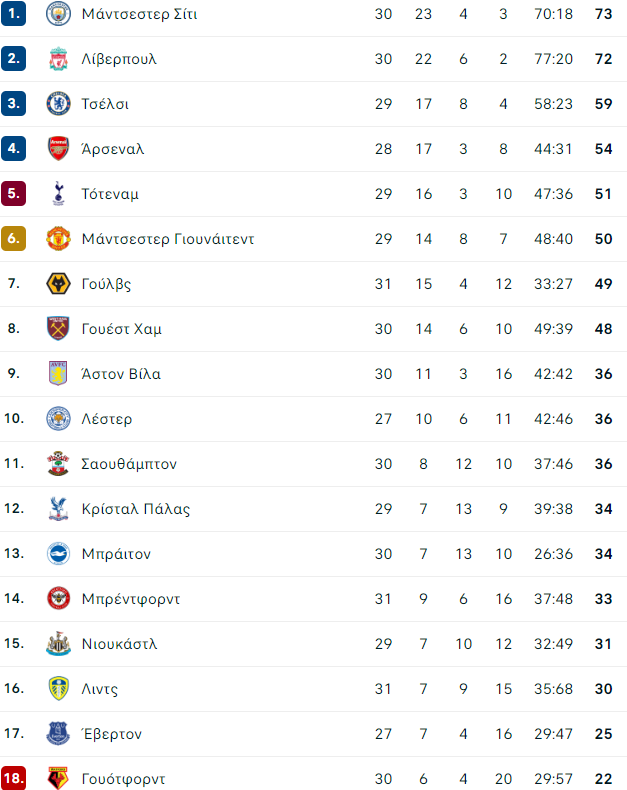The height and width of the screenshot is (790, 627).
Task: Click the West Ham crest icon
Action: 59,329
